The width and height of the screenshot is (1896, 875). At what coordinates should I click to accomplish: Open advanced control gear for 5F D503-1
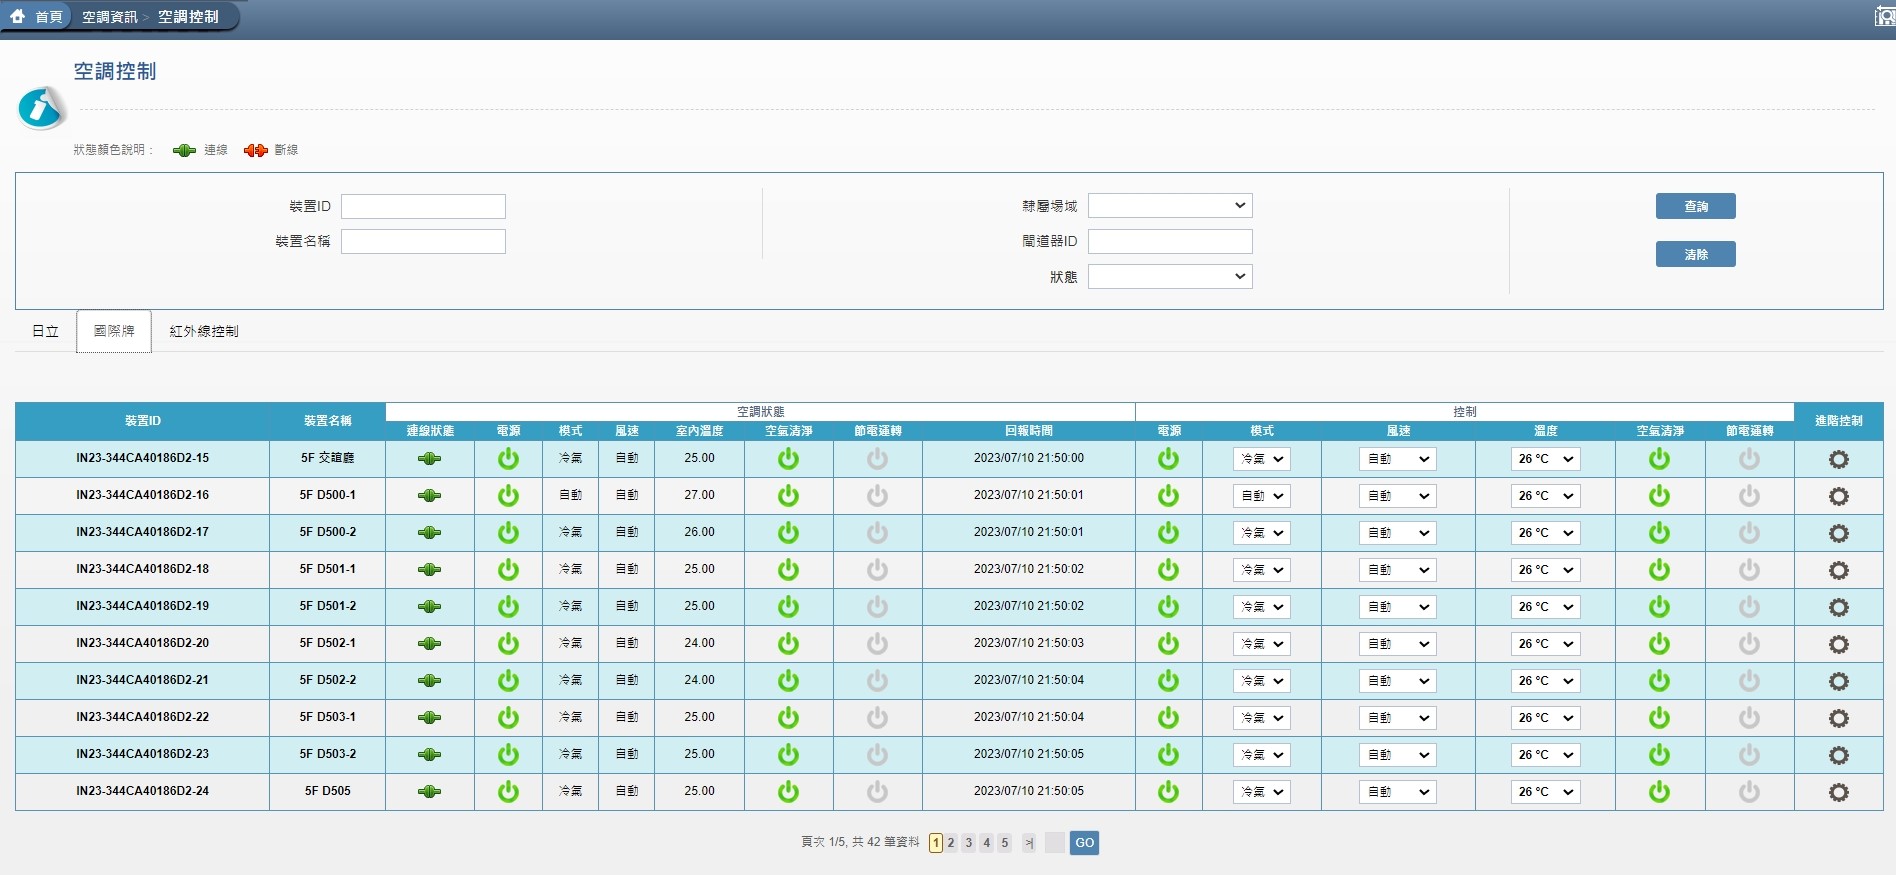[1838, 718]
